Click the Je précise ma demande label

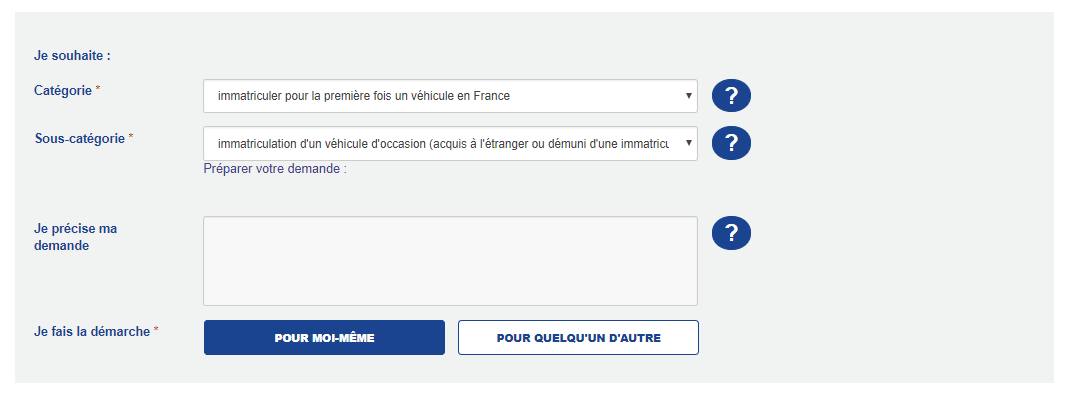(x=75, y=237)
